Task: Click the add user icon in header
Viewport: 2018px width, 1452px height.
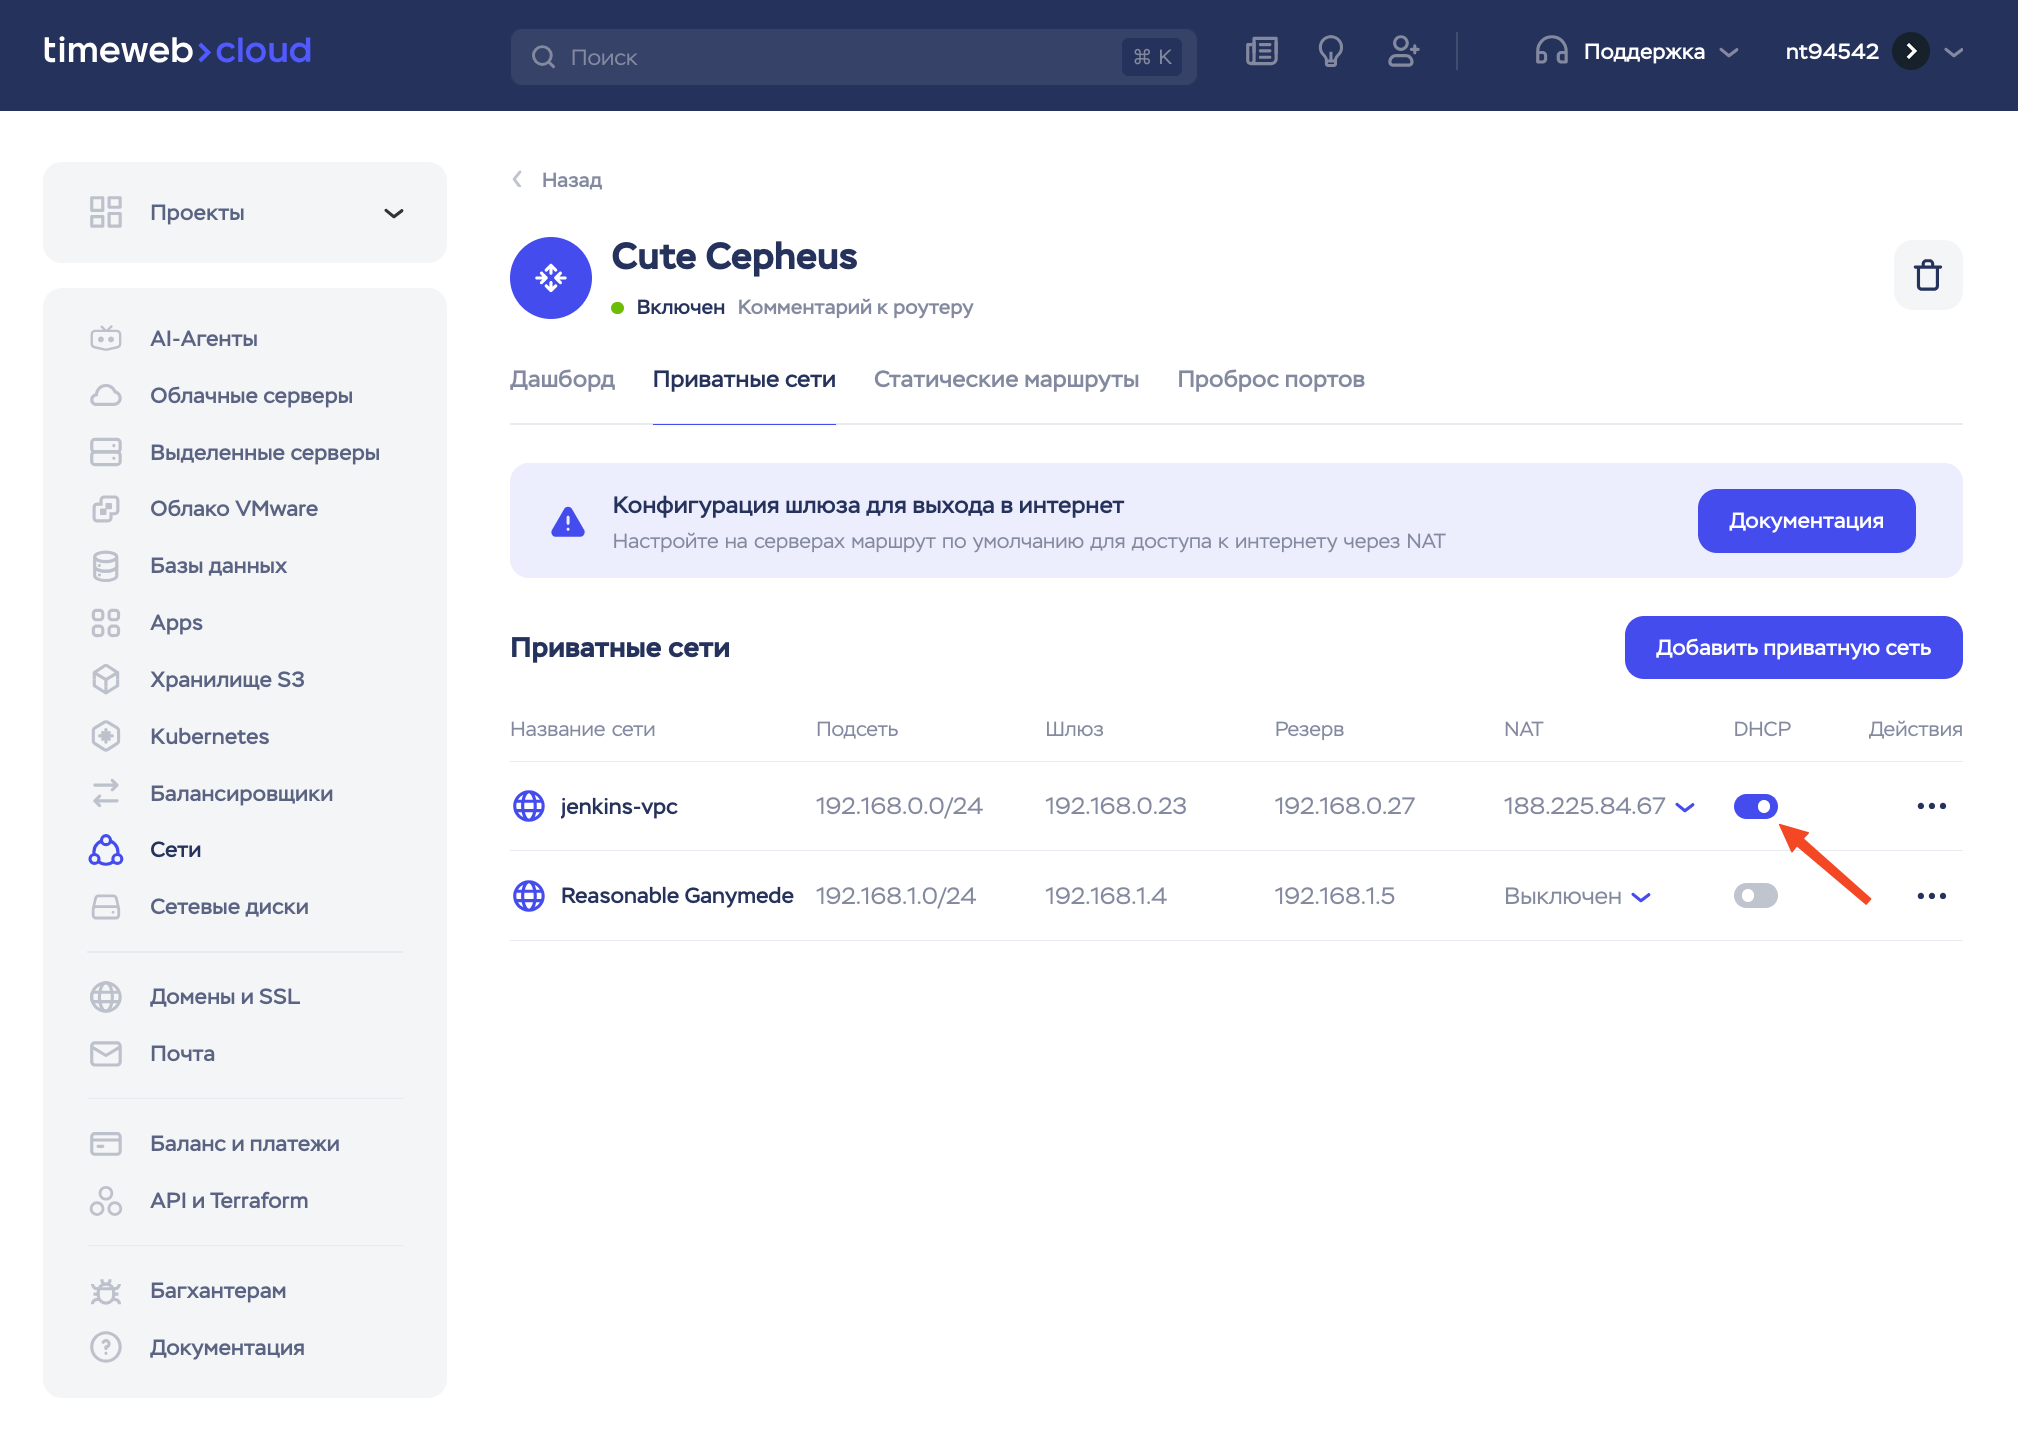Action: coord(1403,52)
